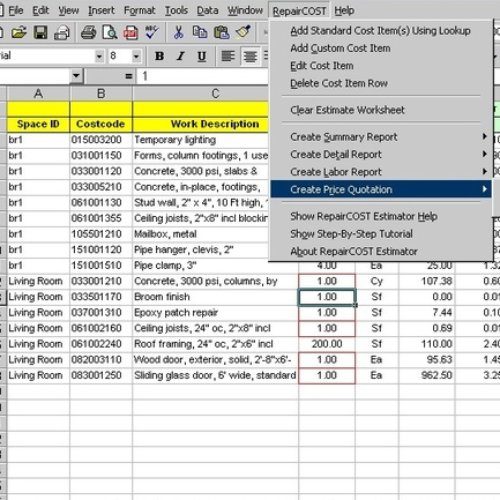
Task: Click the Work Description header cell
Action: 201,124
